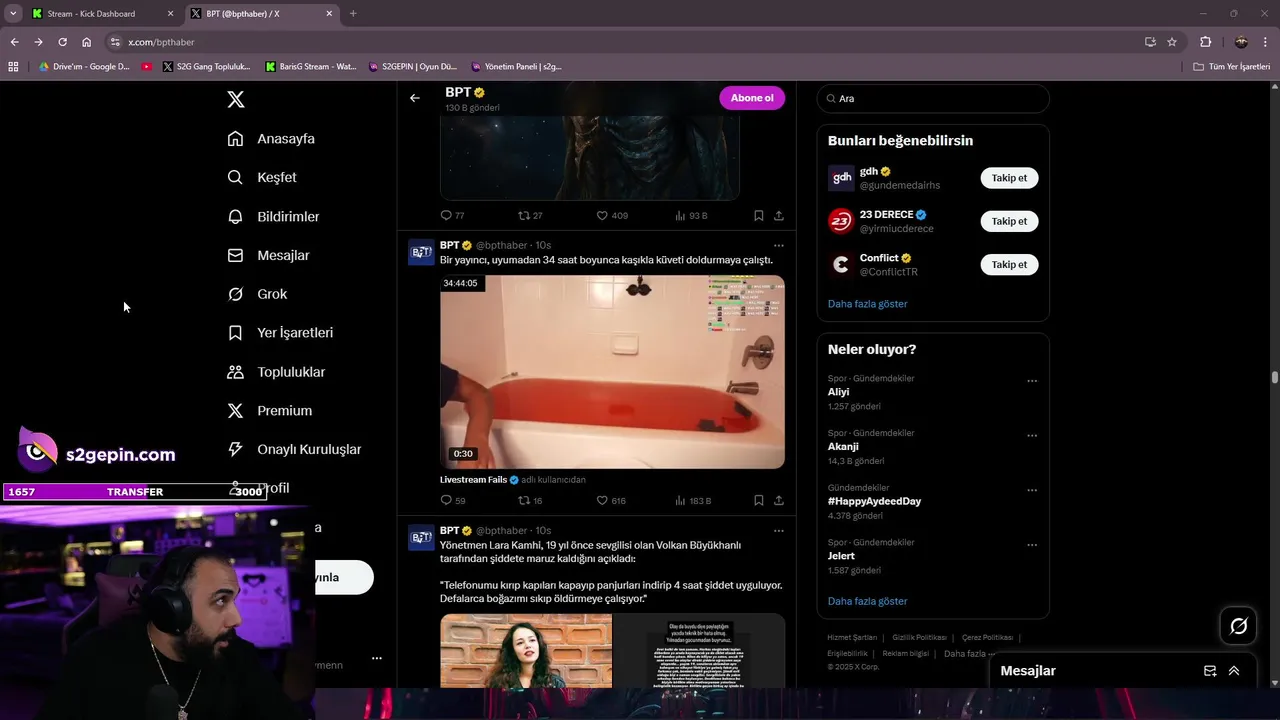
Task: Open Hizmet Şartları footer link
Action: 852,637
